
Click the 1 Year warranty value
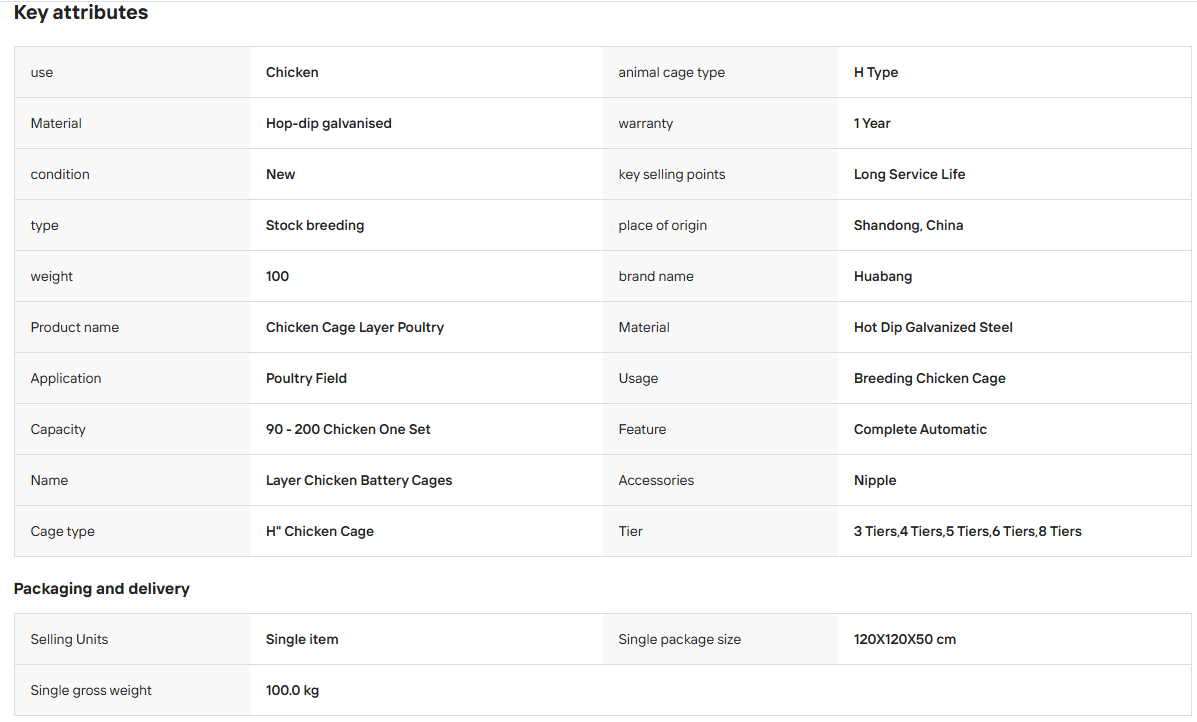[872, 124]
